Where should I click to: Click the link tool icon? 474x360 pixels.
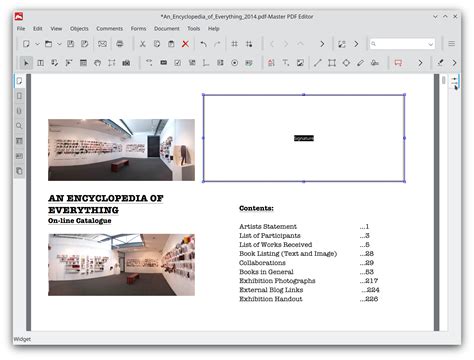point(149,63)
